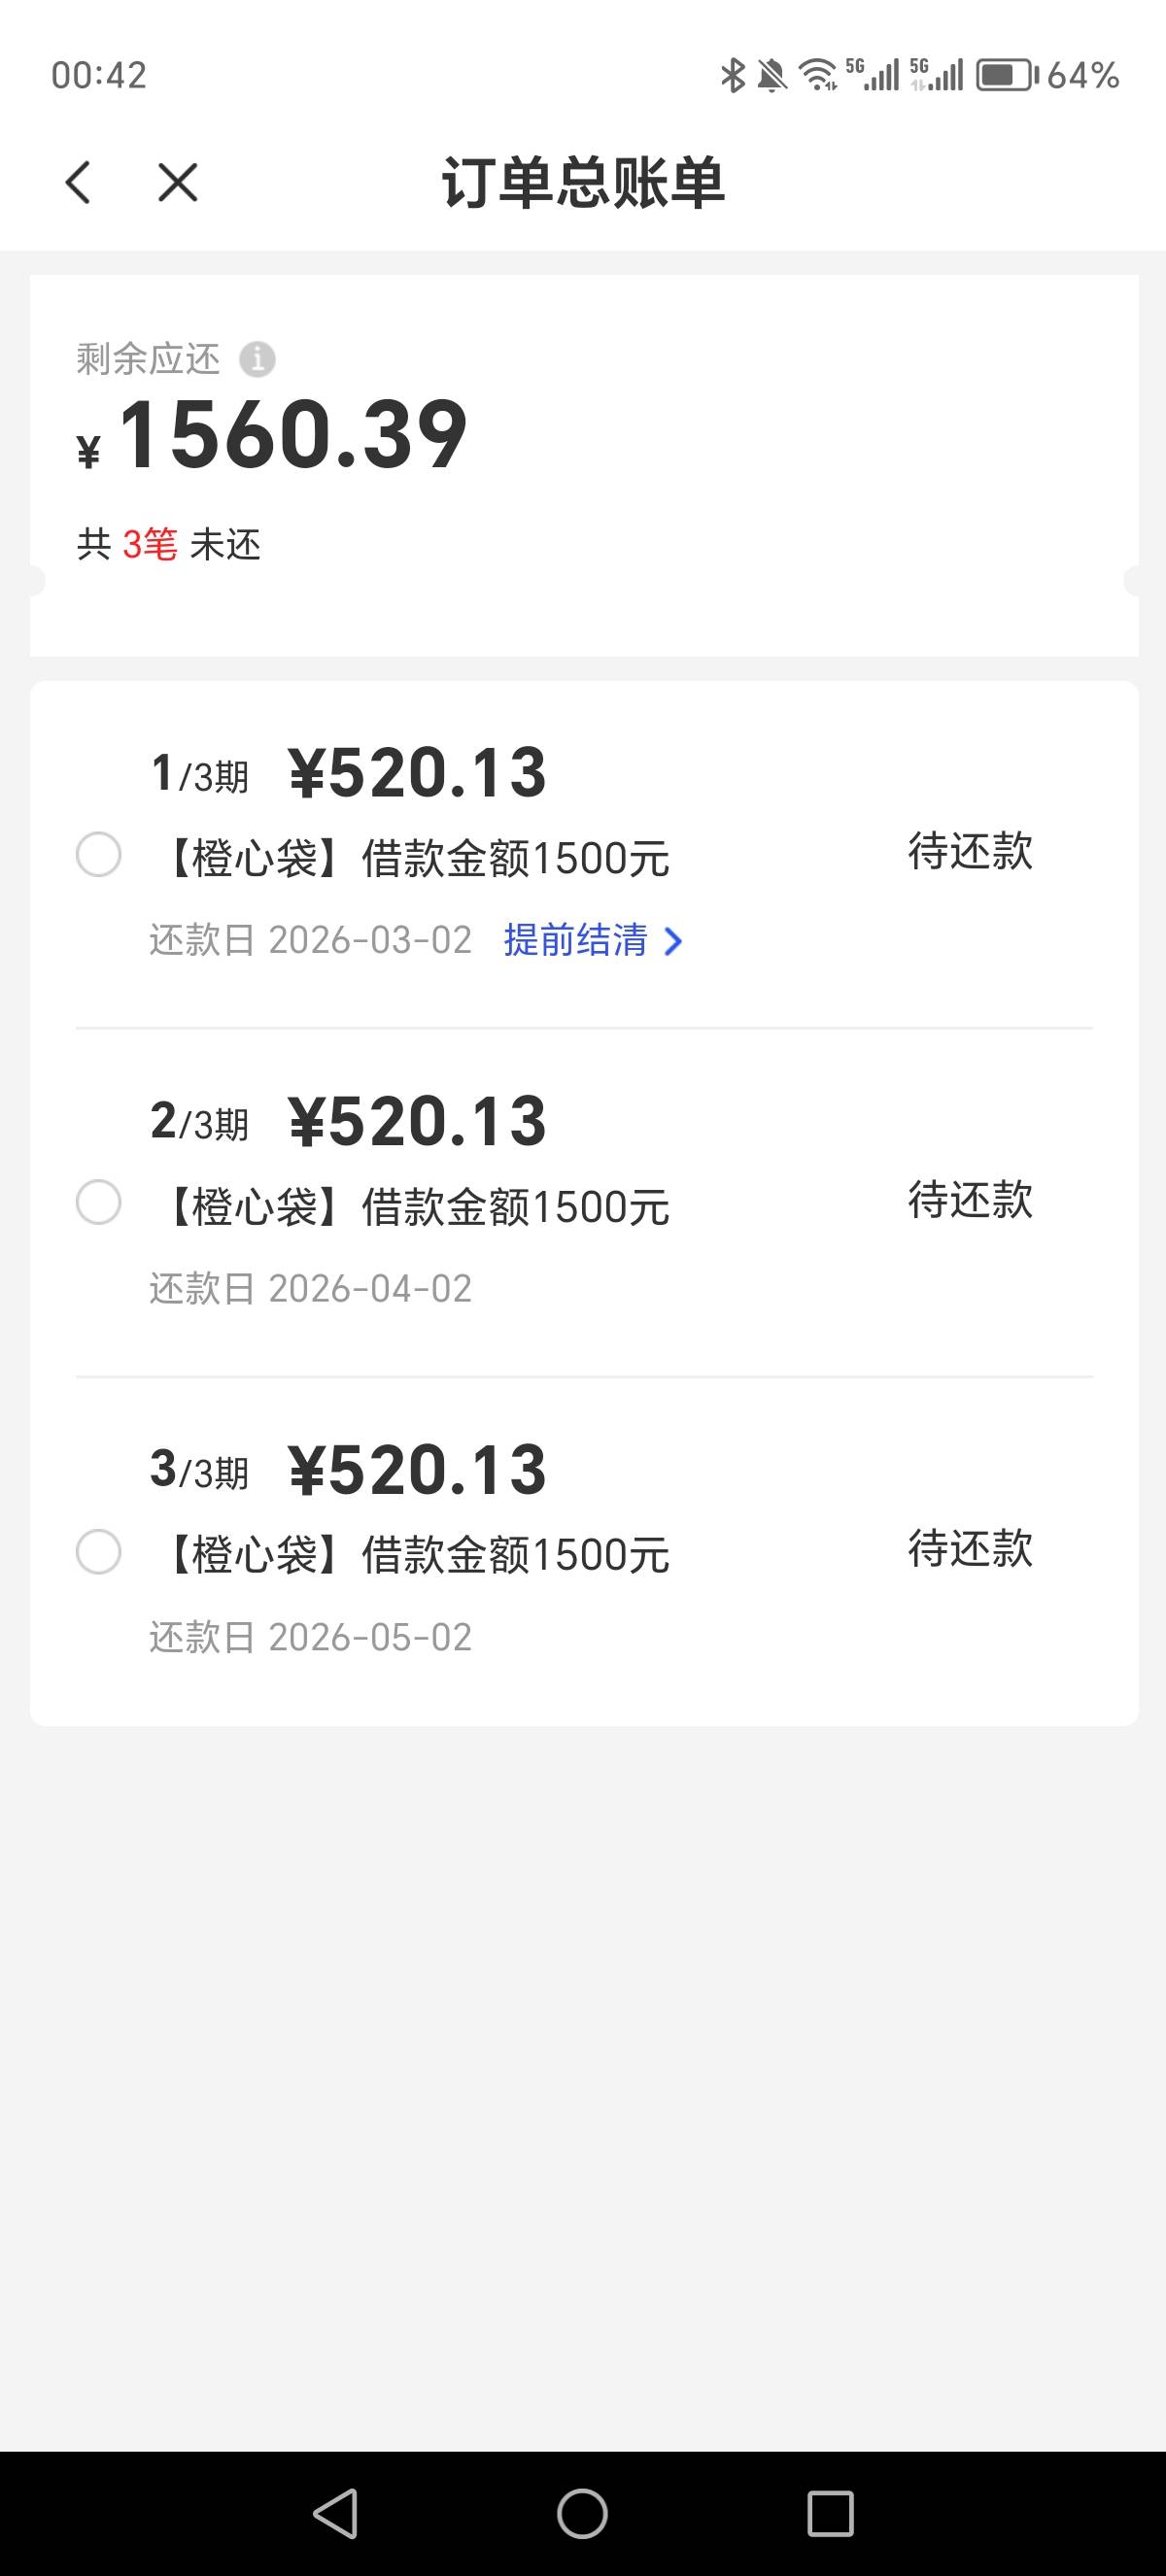1166x2576 pixels.
Task: Tap the 订单总账单 page title
Action: coord(583,183)
